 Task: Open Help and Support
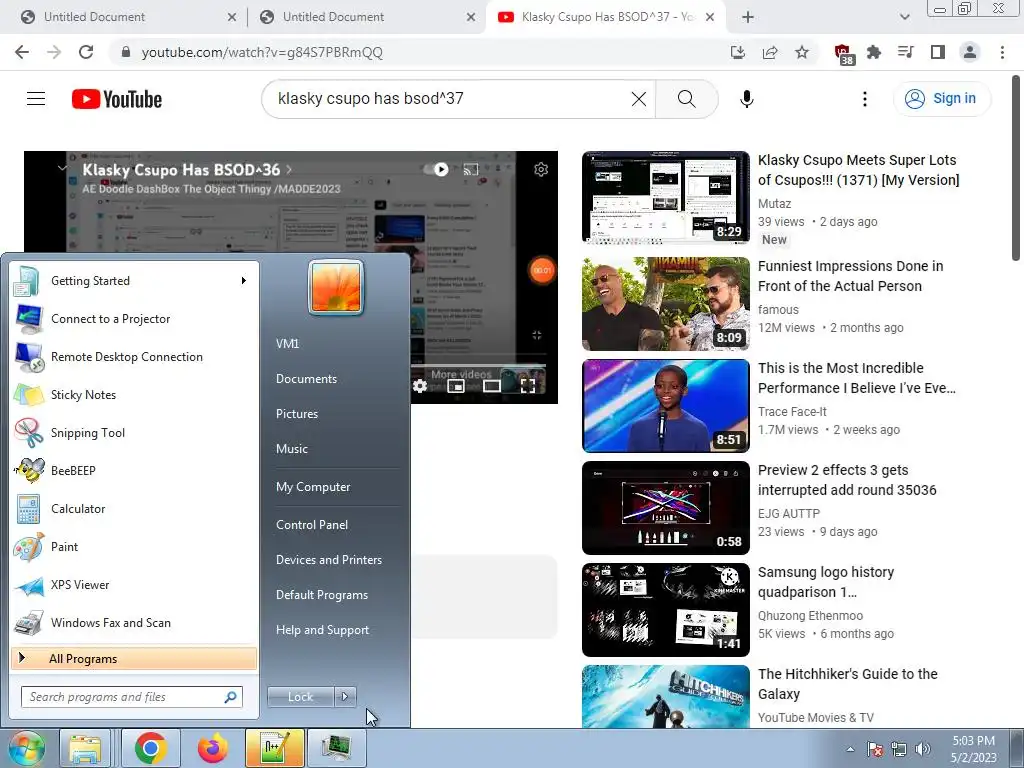[x=322, y=630]
